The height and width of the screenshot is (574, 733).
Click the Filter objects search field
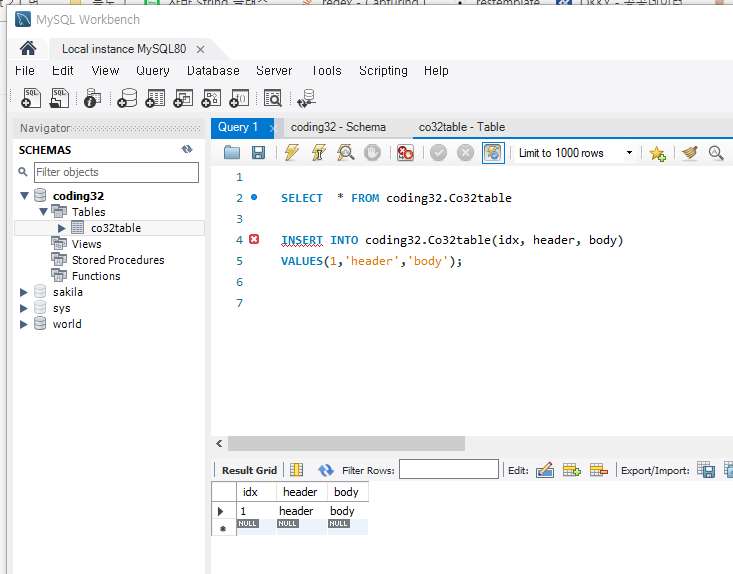116,172
